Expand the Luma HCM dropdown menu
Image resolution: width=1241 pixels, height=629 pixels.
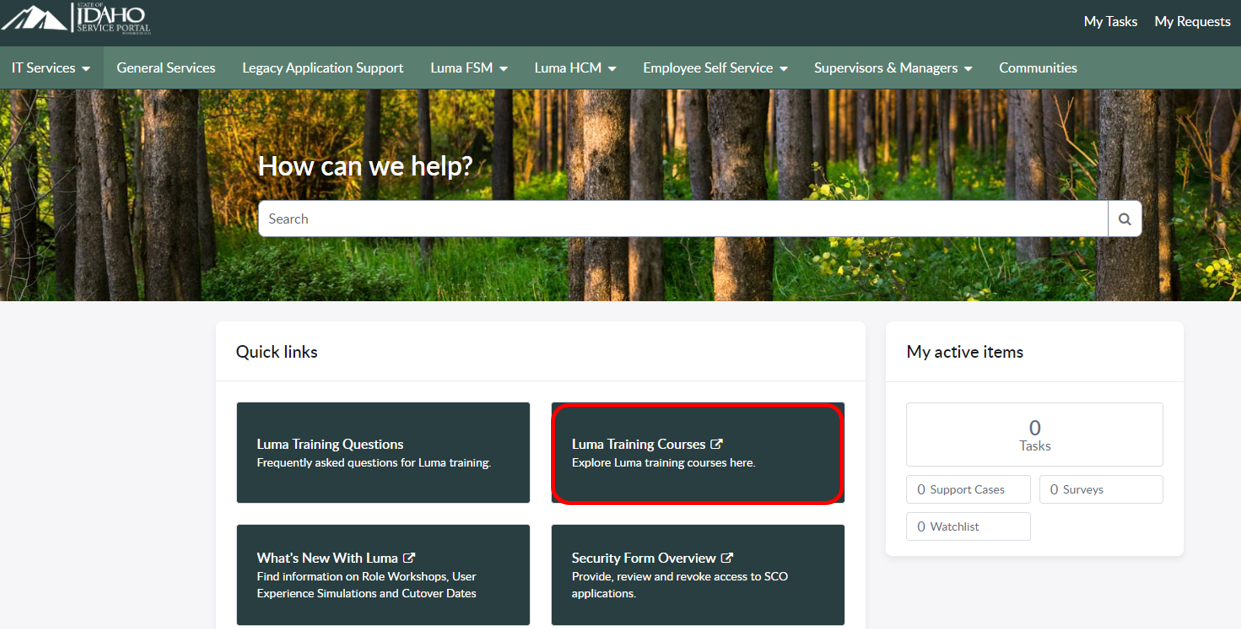click(x=575, y=68)
